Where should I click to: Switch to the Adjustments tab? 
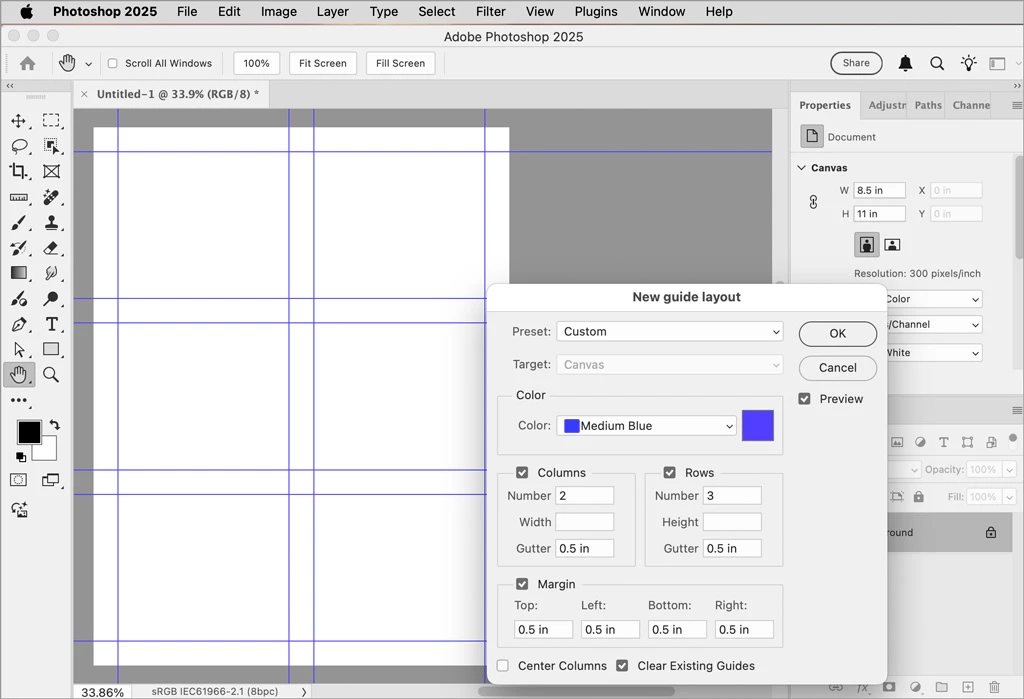click(886, 105)
